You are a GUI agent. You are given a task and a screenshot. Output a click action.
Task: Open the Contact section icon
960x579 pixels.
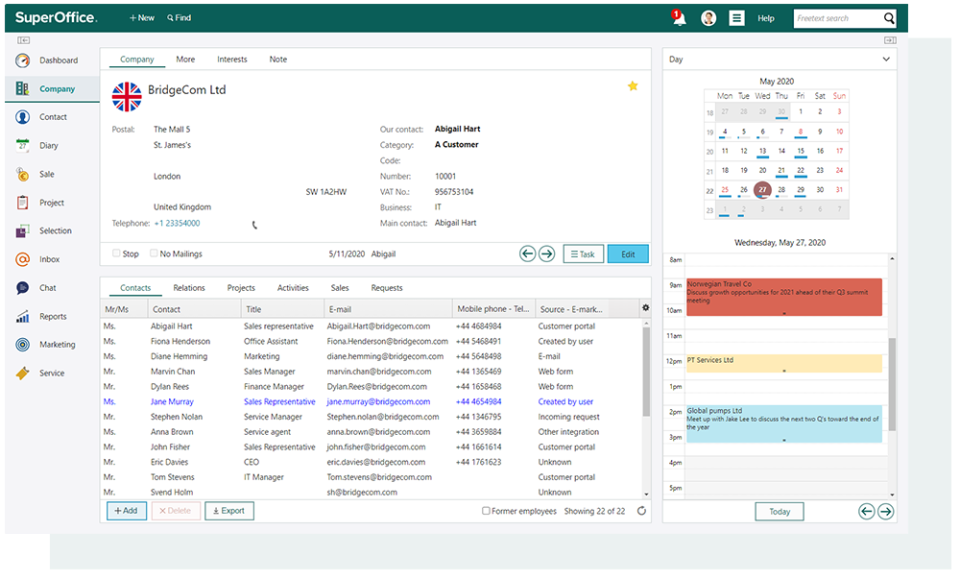(23, 117)
